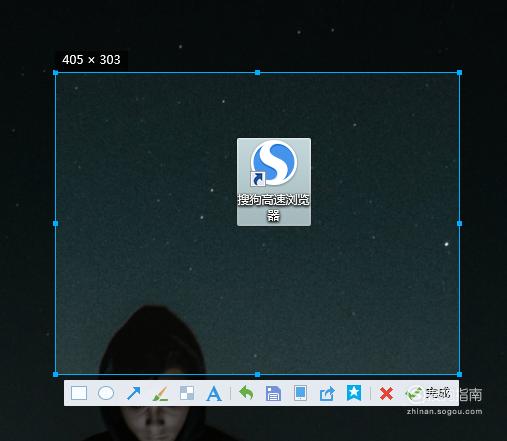Select the mosaic blur tool
The image size is (507, 441).
(x=187, y=393)
